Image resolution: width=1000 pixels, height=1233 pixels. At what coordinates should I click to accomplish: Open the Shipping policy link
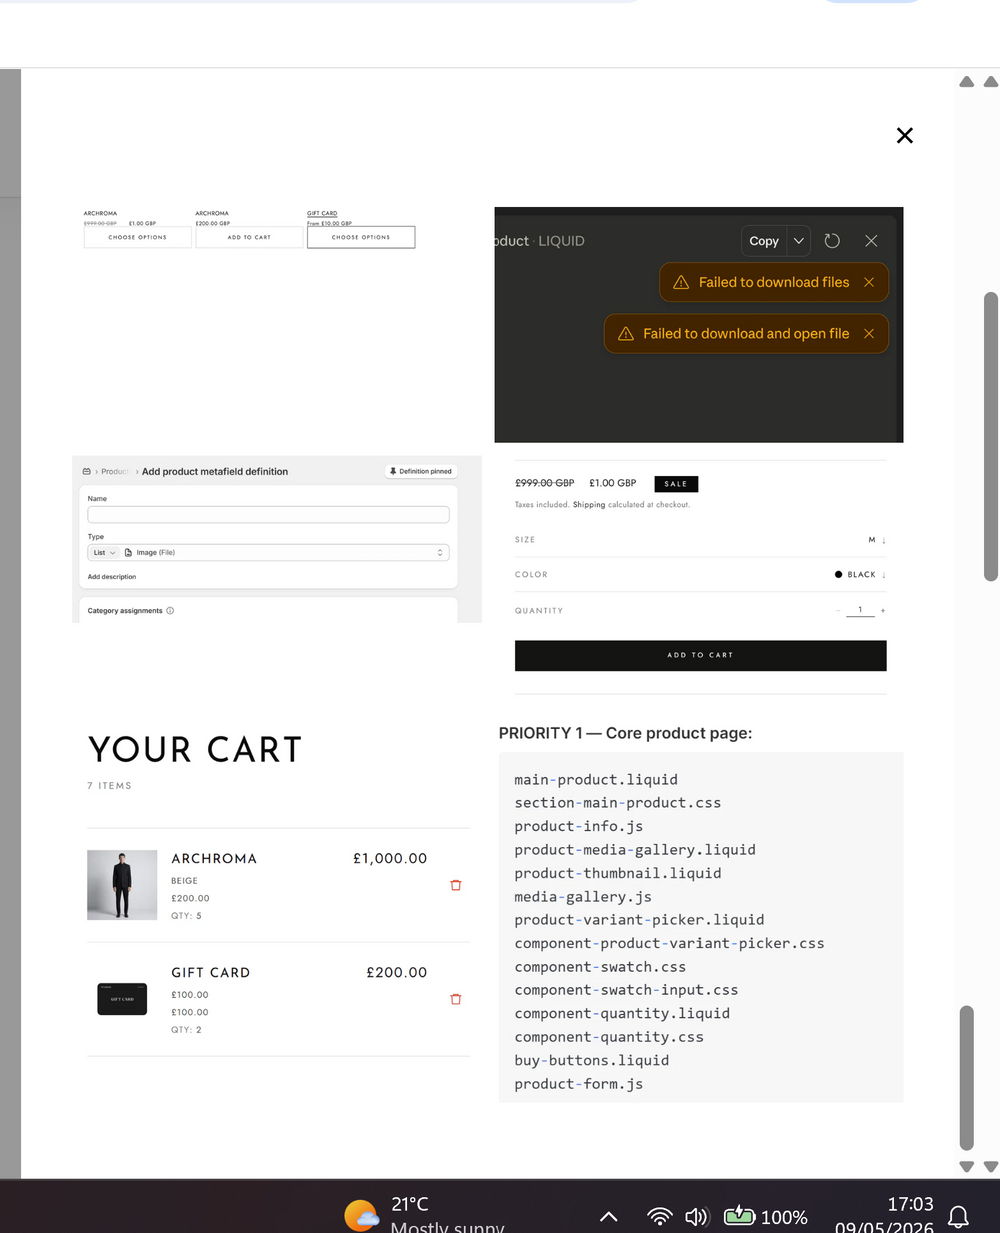tap(589, 505)
